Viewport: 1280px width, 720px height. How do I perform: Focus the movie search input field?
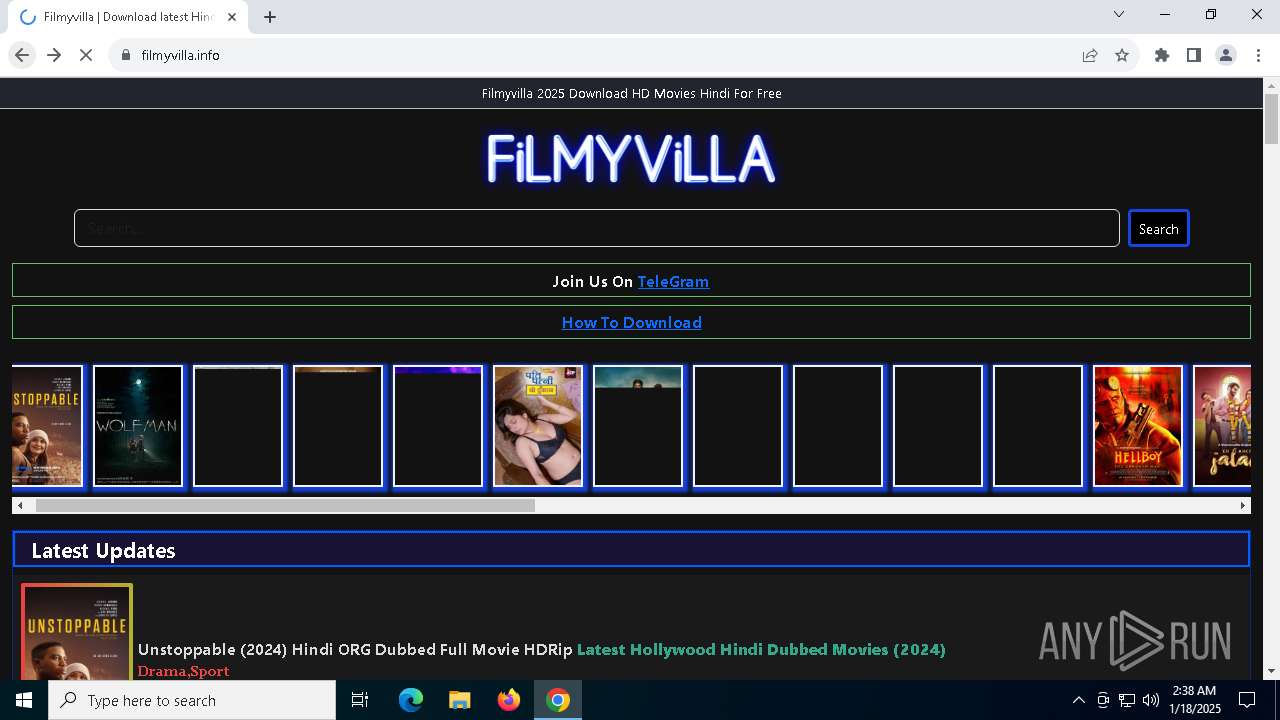coord(596,228)
